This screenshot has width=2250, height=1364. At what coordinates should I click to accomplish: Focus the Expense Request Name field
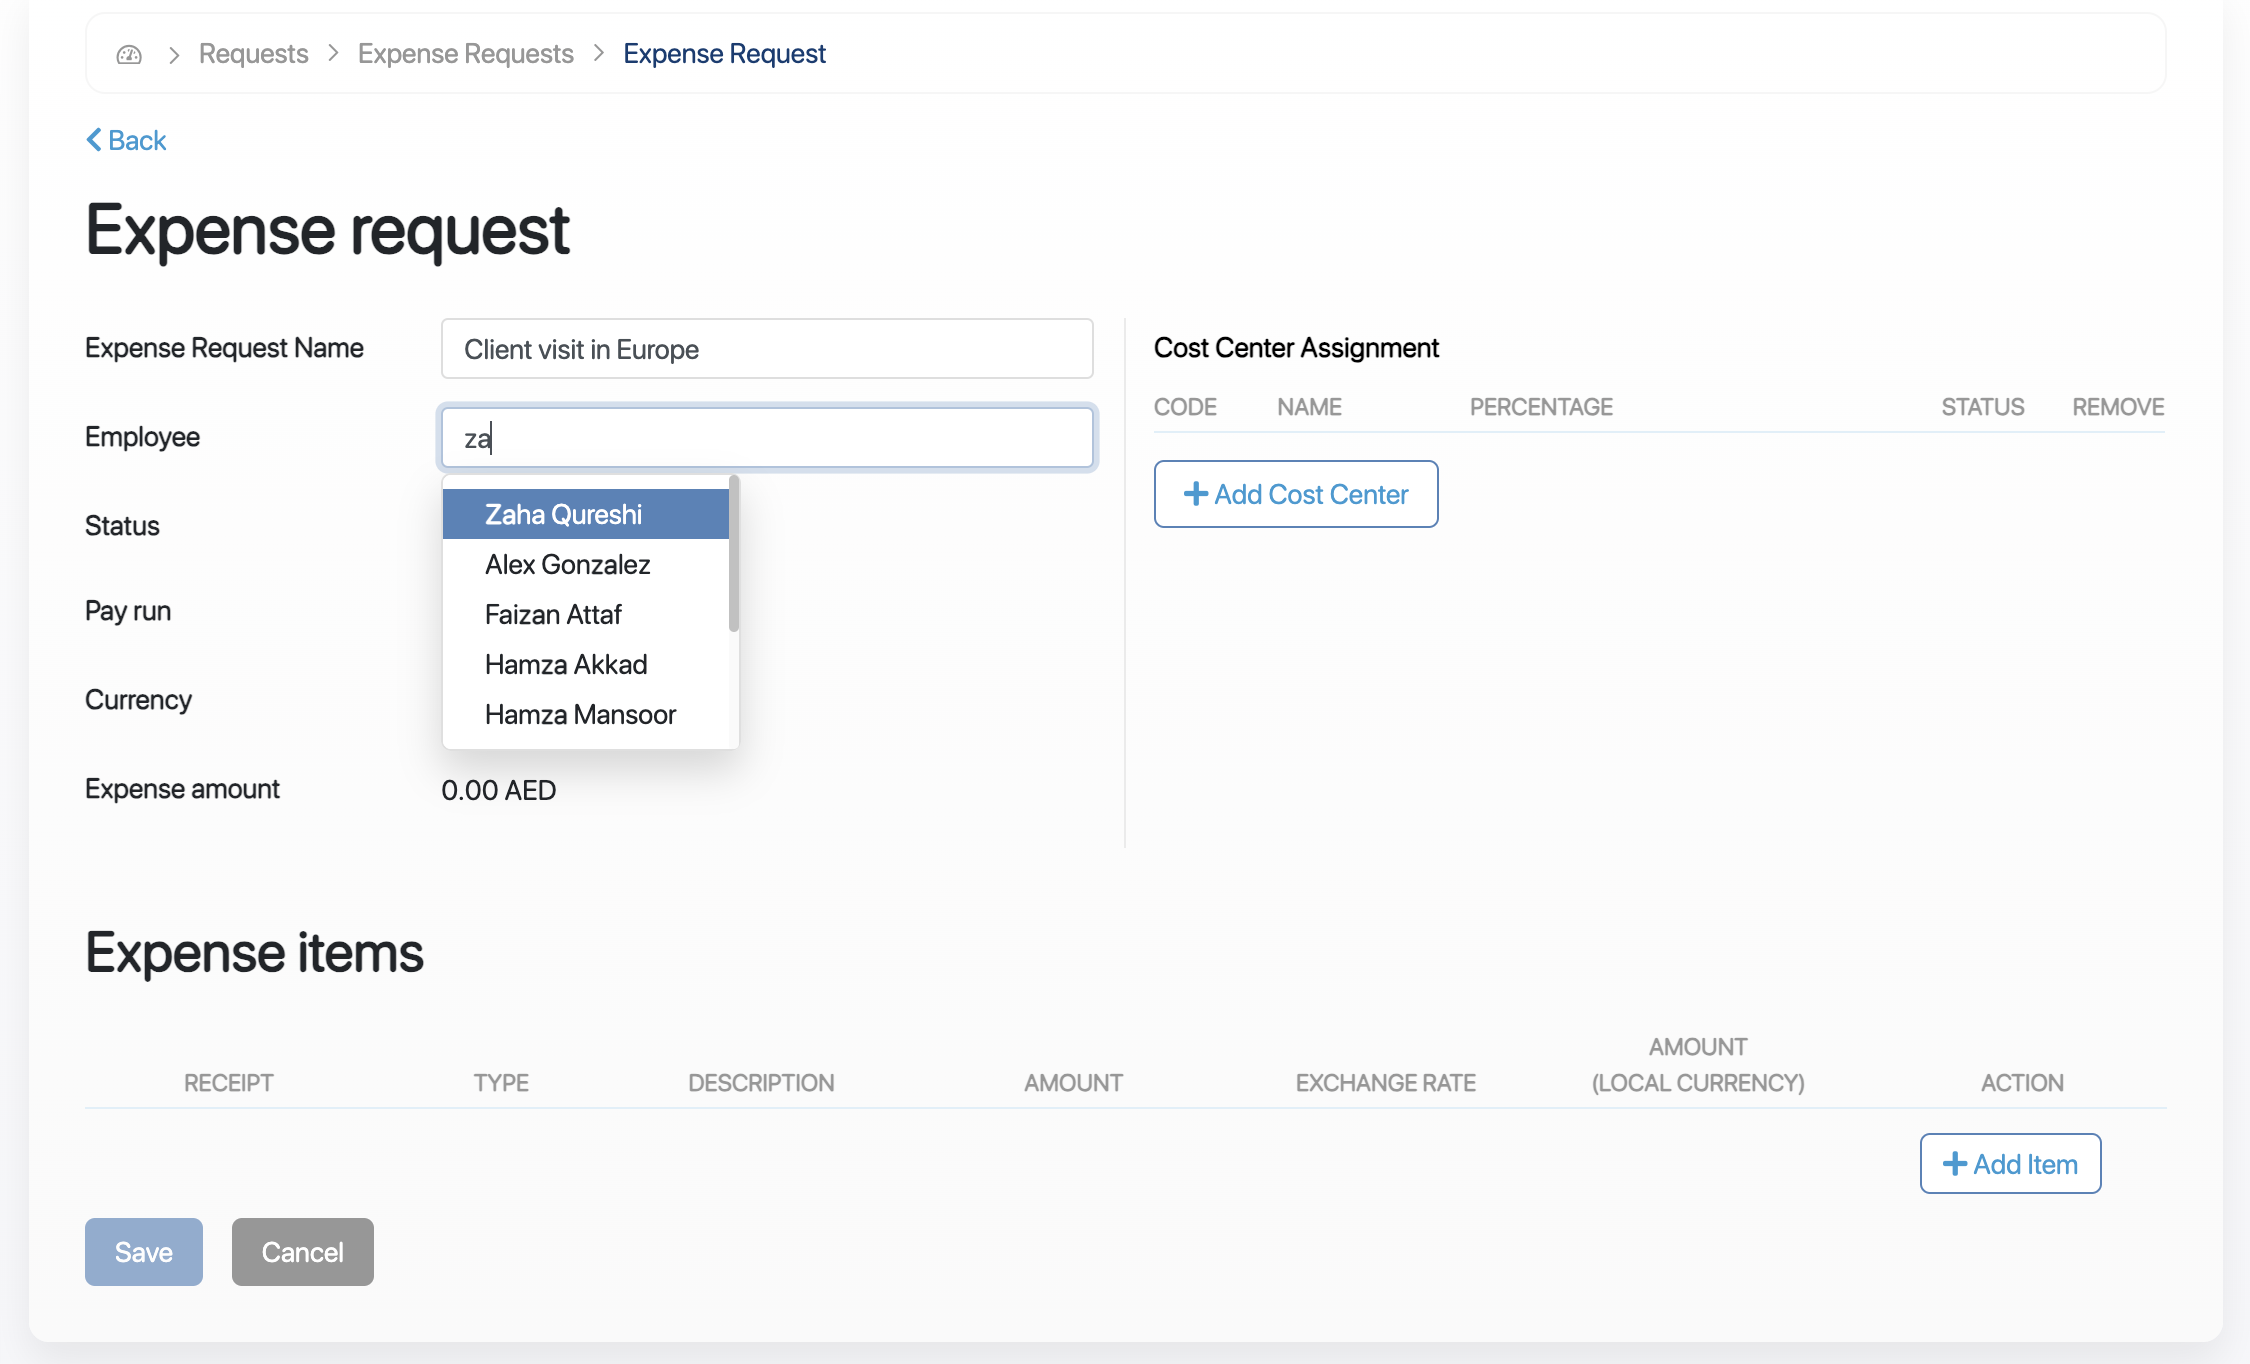point(767,349)
